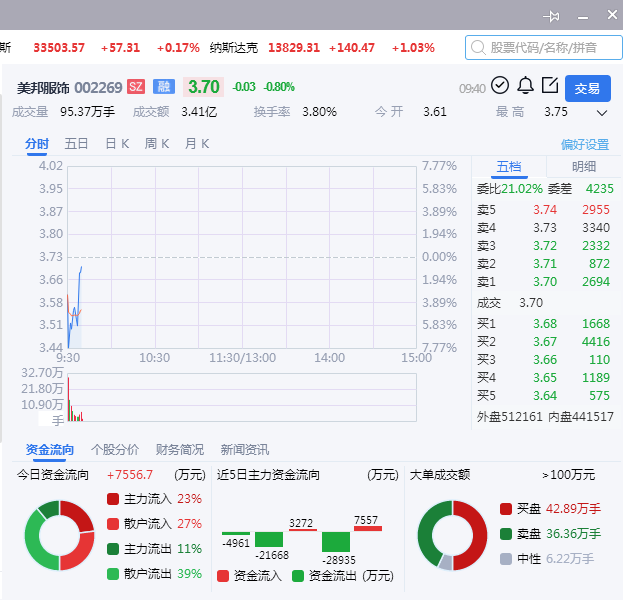The height and width of the screenshot is (600, 623).
Task: Click the 7557 red inflow bar
Action: coord(368,528)
